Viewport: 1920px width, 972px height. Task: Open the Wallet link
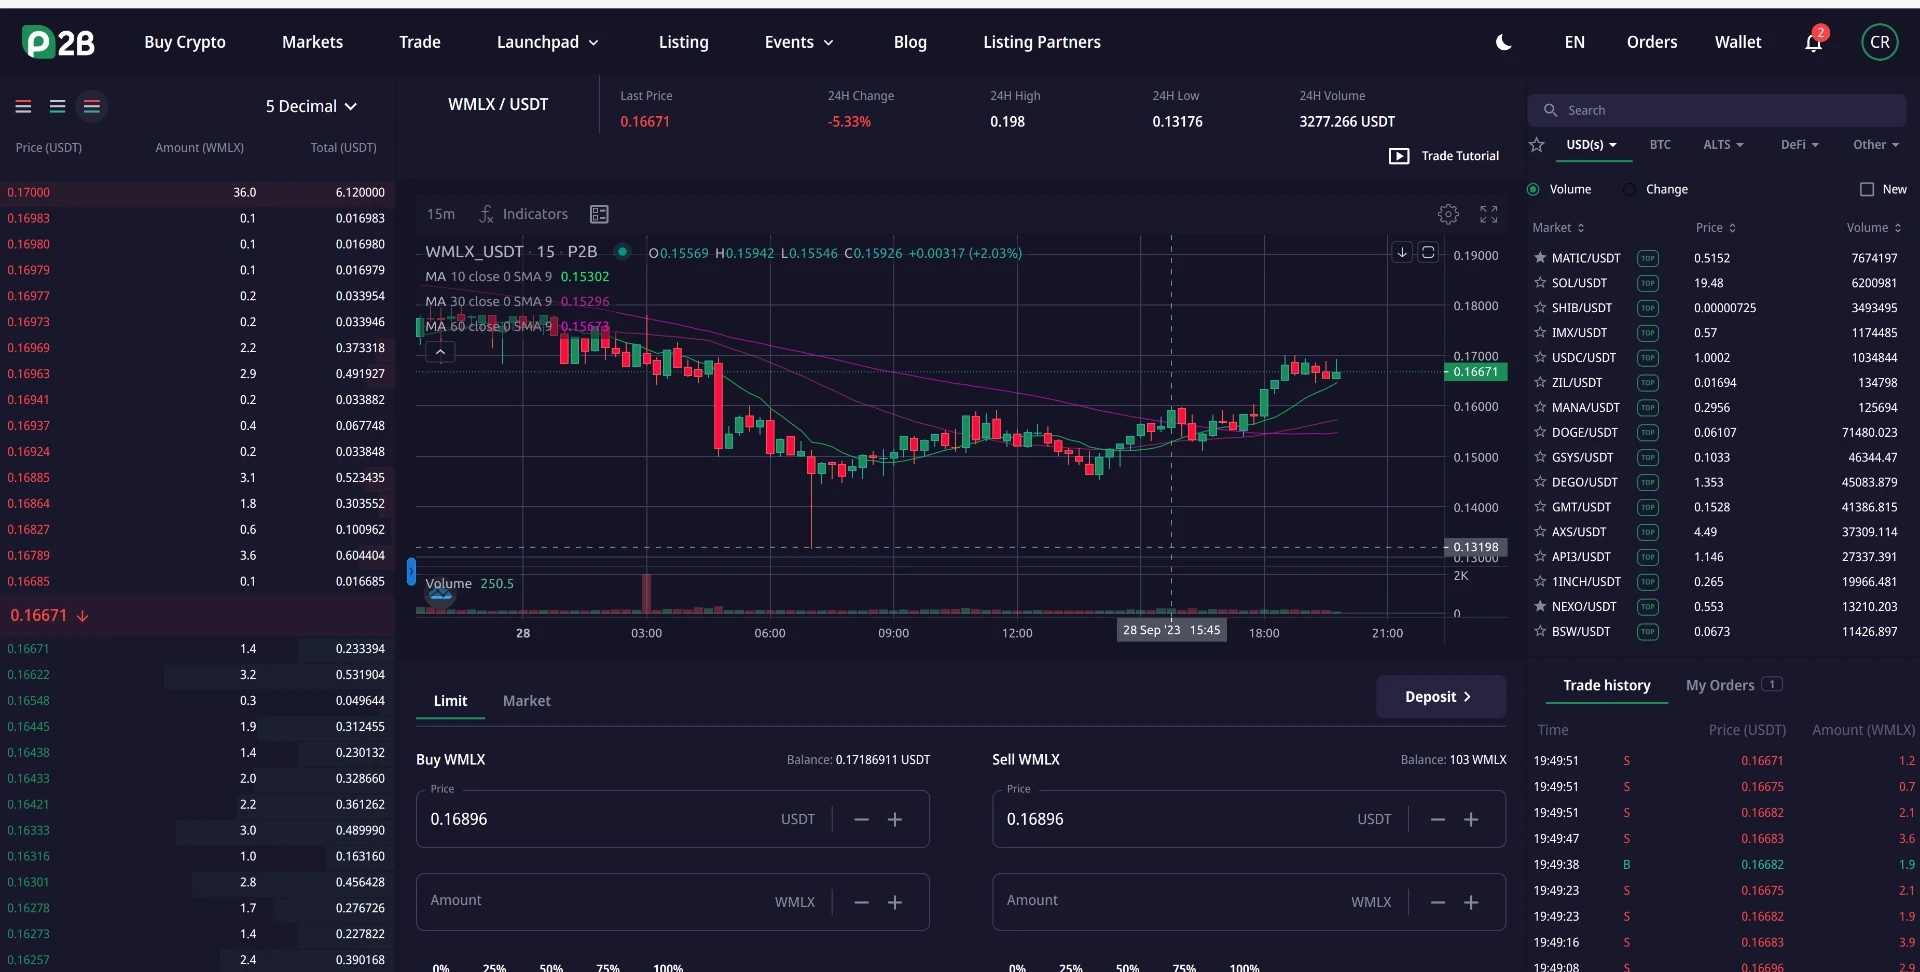[x=1738, y=42]
